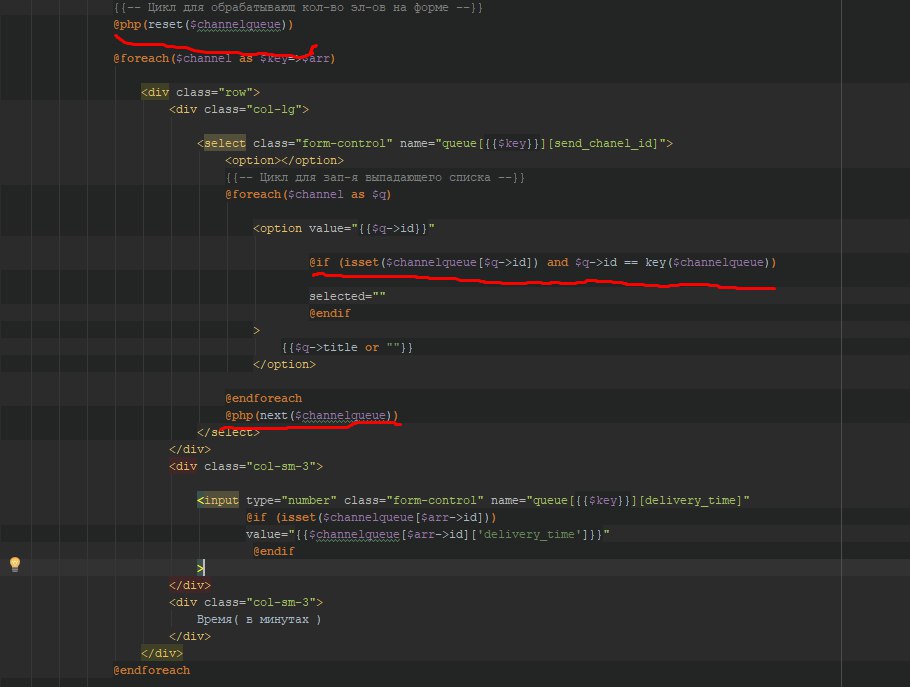This screenshot has height=687, width=910.
Task: Click '@if (isset($channelqueue[$arr->id]))' line
Action: 371,517
